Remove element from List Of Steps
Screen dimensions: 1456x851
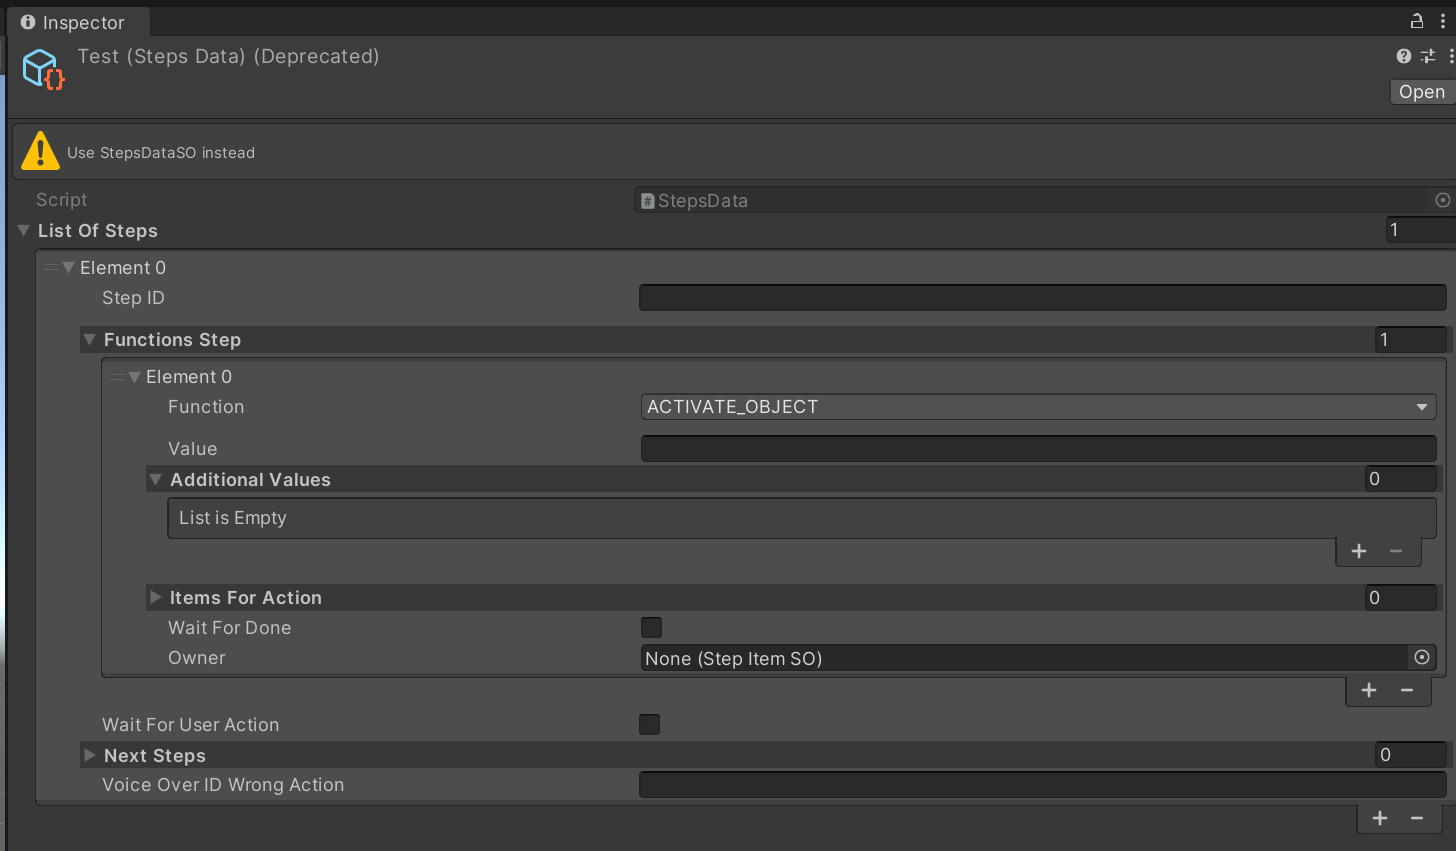tap(1417, 818)
